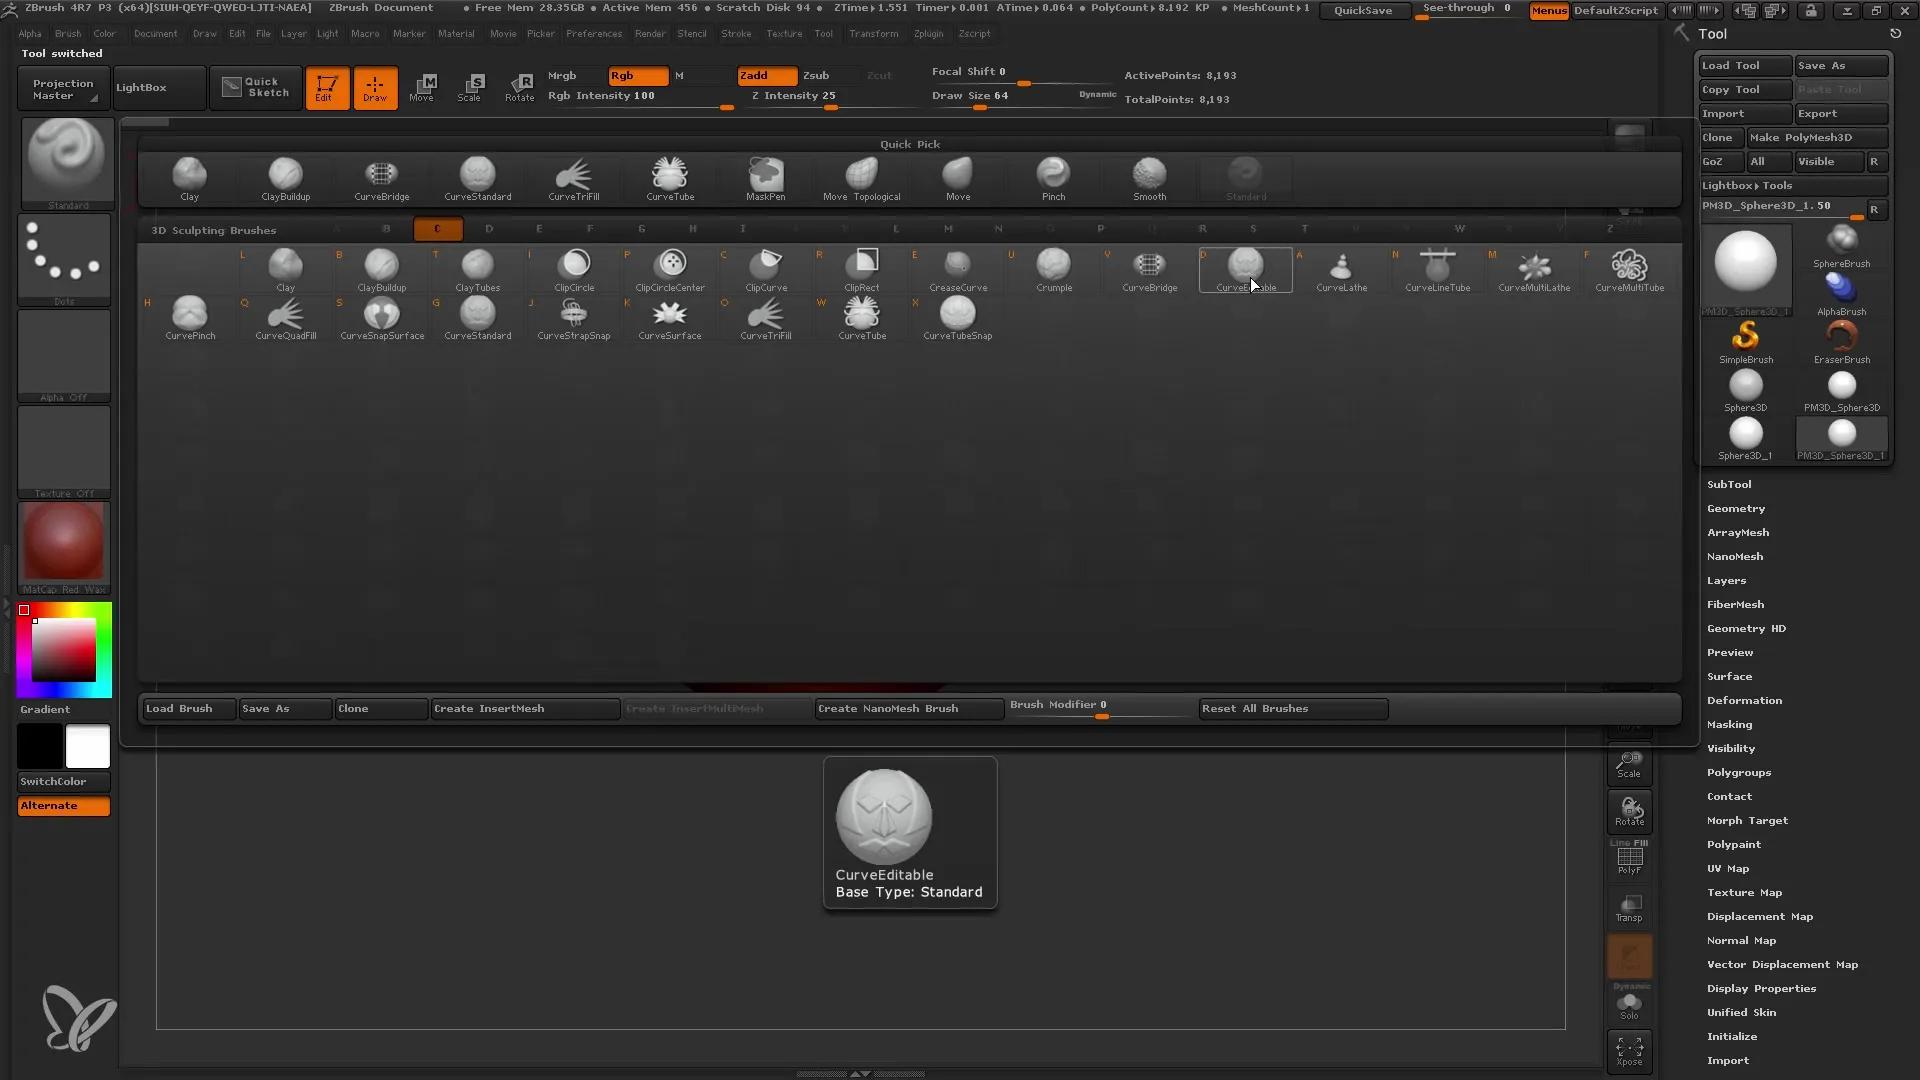
Task: Expand the Geometry section
Action: [x=1736, y=508]
